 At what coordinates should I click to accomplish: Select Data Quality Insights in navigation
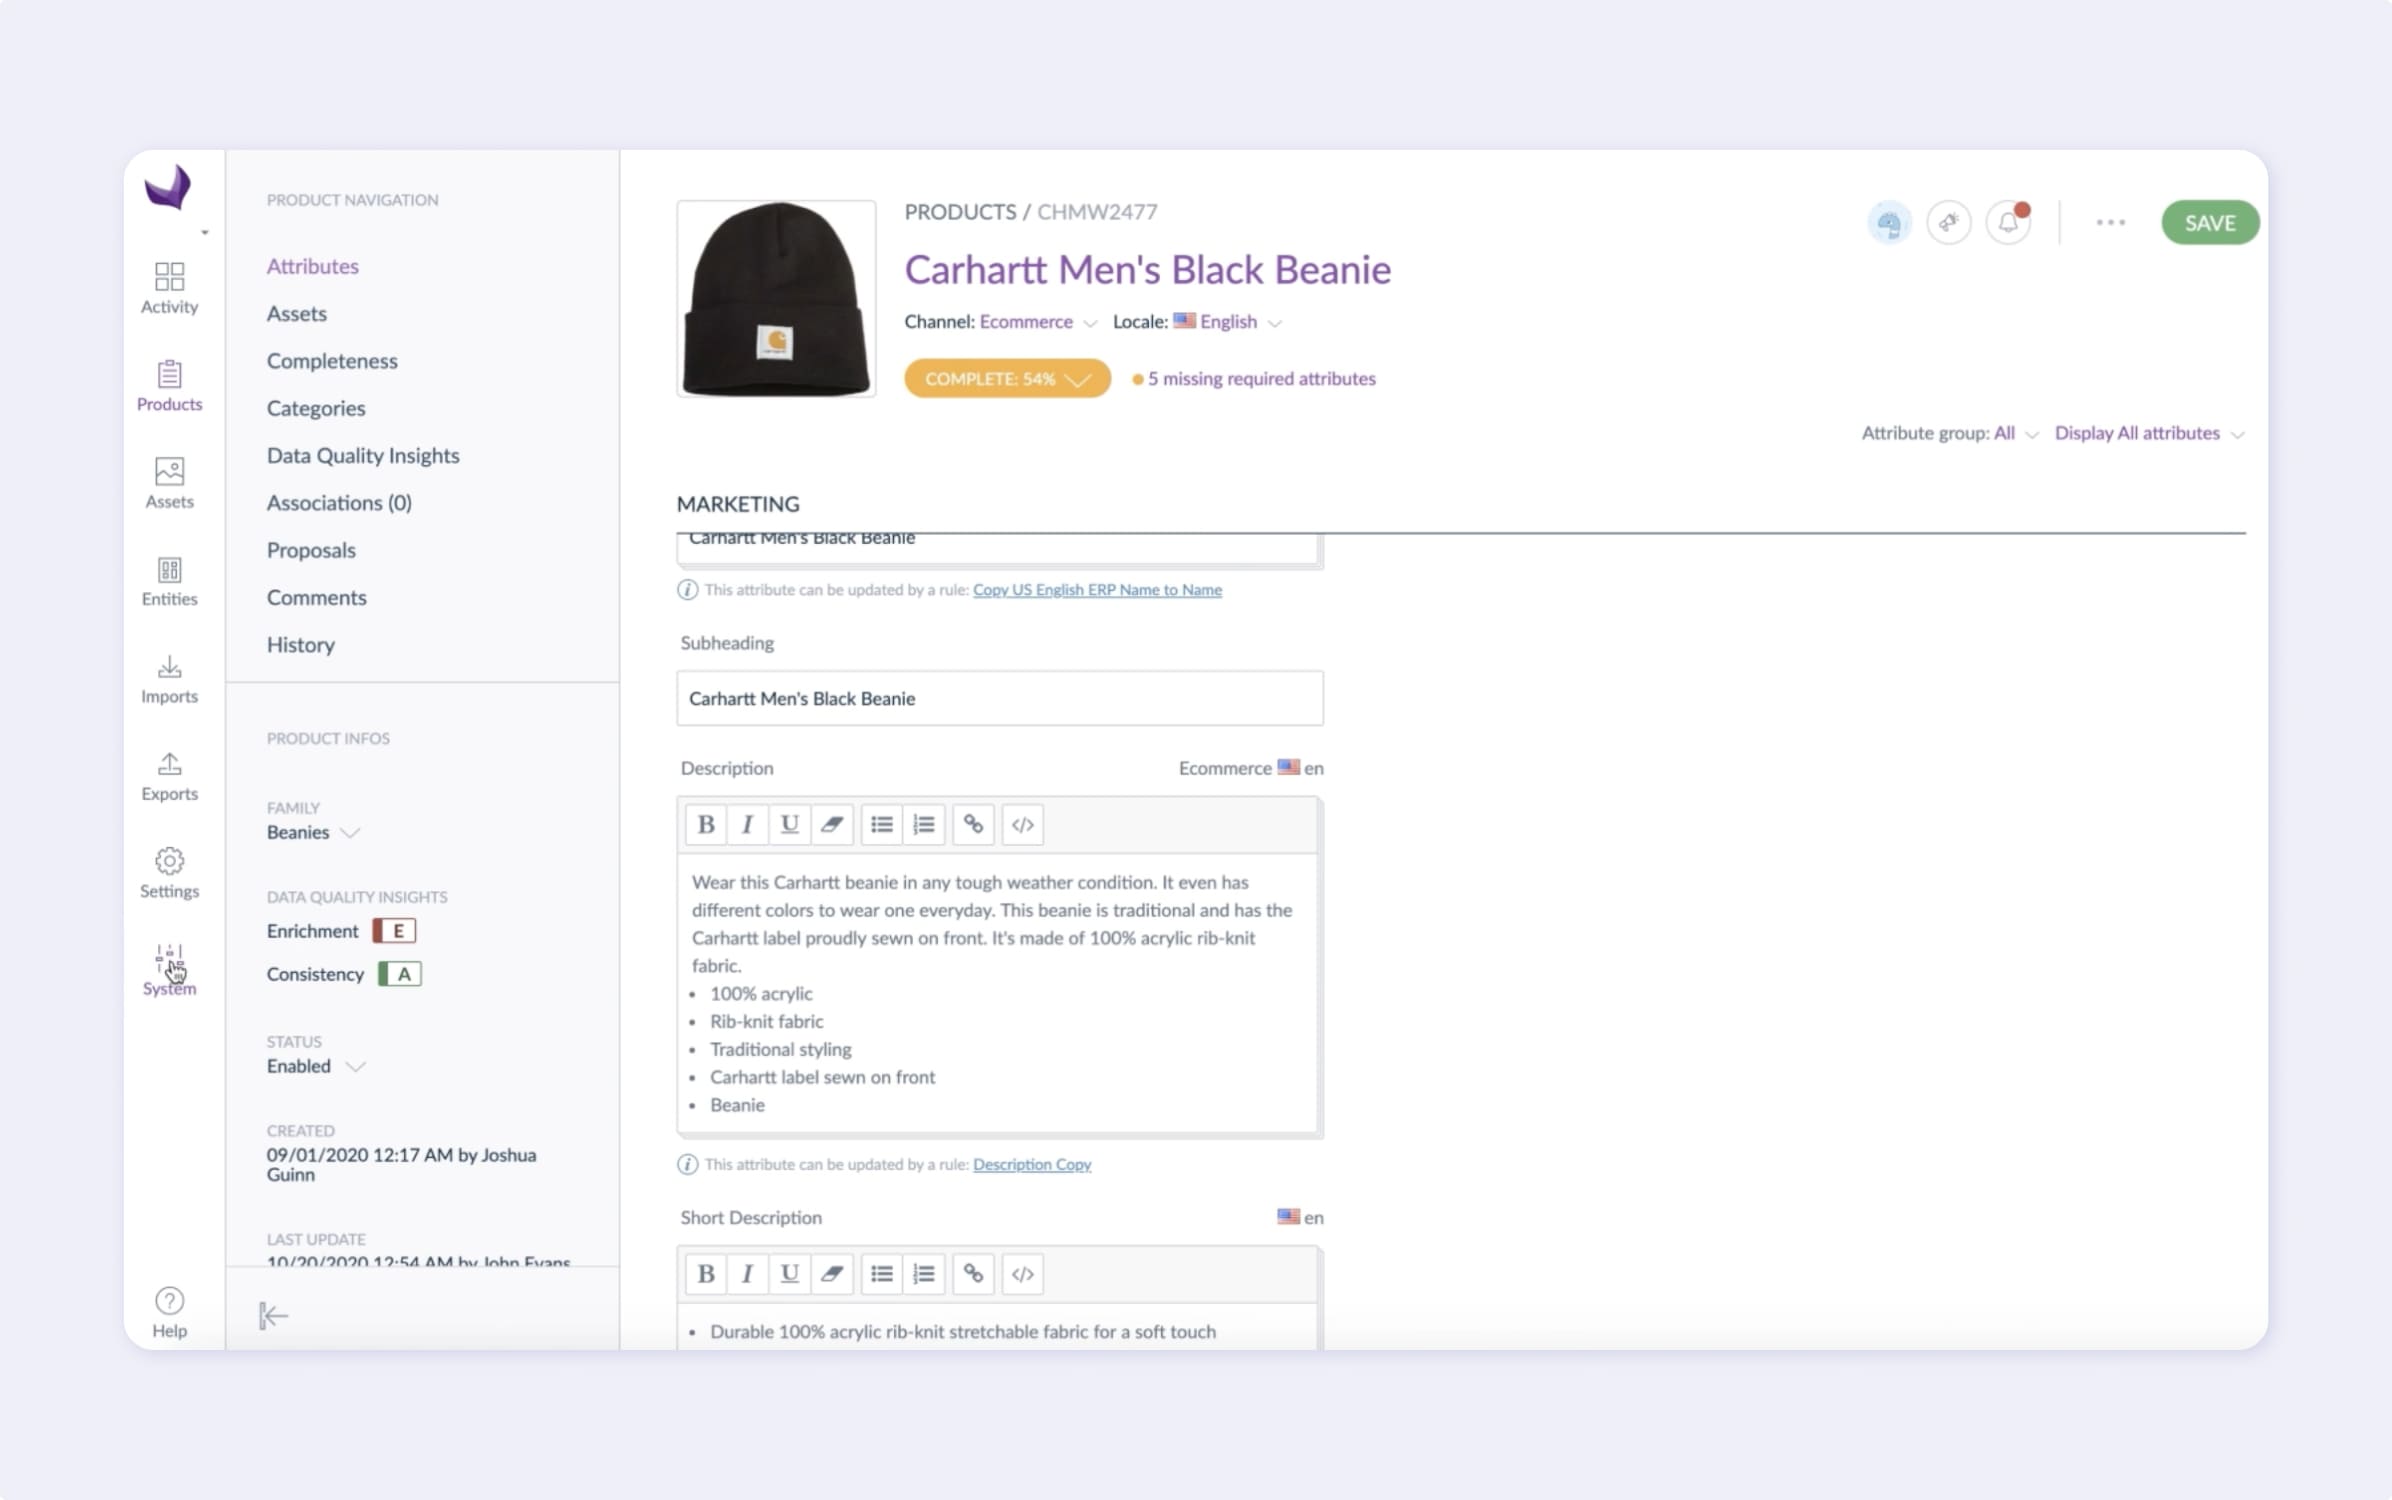[x=363, y=456]
